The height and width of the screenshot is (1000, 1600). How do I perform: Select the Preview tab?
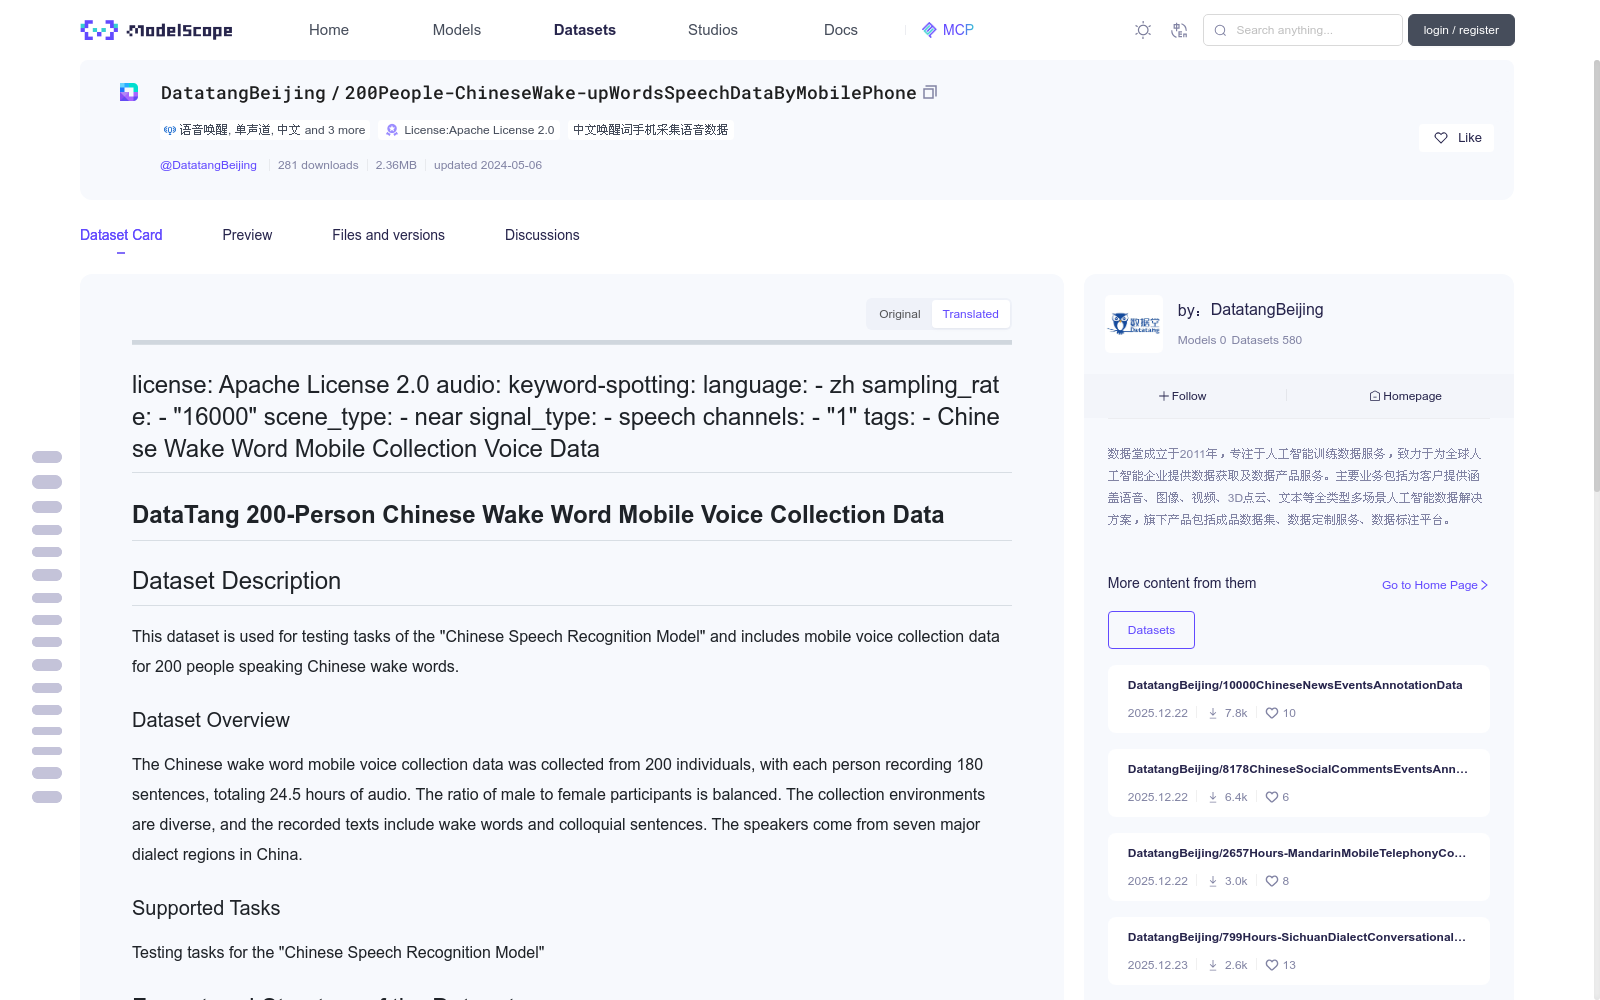247,235
